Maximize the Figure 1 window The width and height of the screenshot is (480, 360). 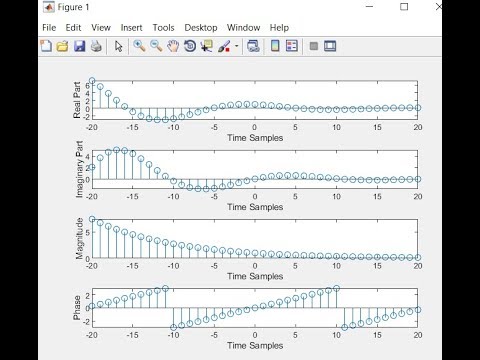(404, 7)
